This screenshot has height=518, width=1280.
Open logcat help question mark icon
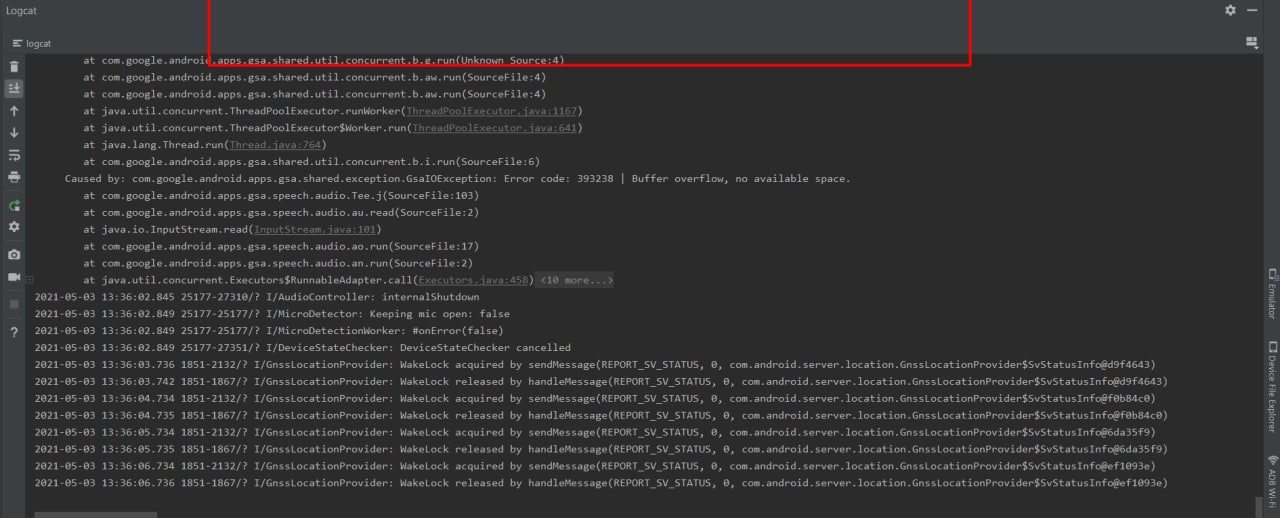14,332
